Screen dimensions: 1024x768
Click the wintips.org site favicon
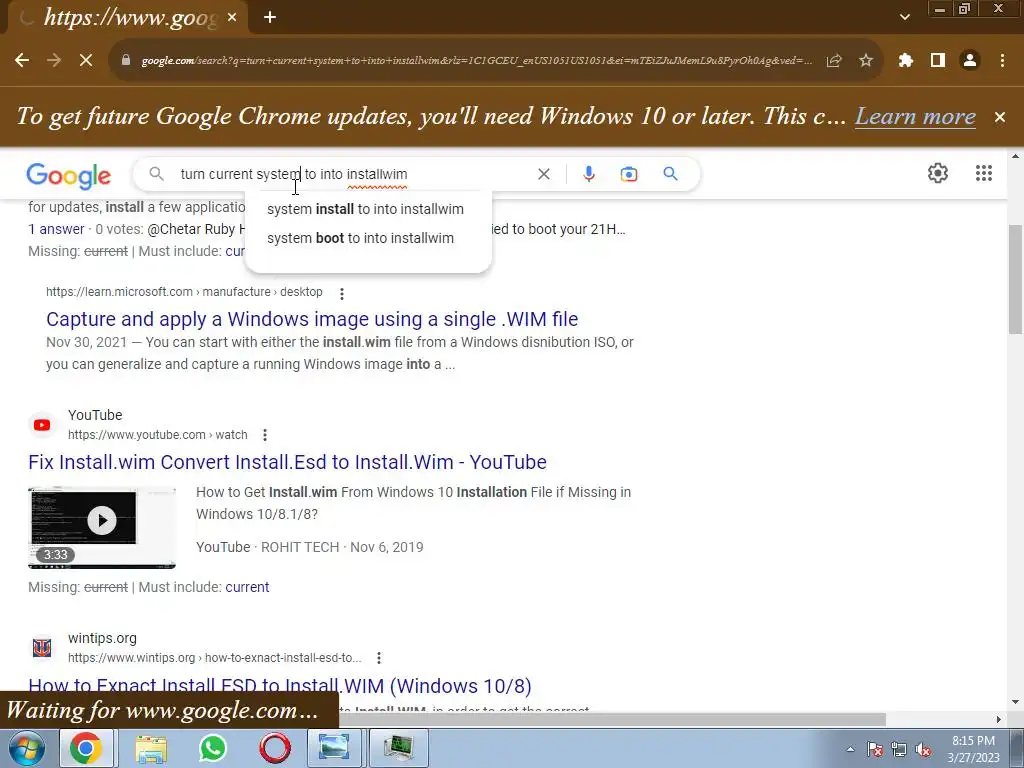[x=42, y=648]
